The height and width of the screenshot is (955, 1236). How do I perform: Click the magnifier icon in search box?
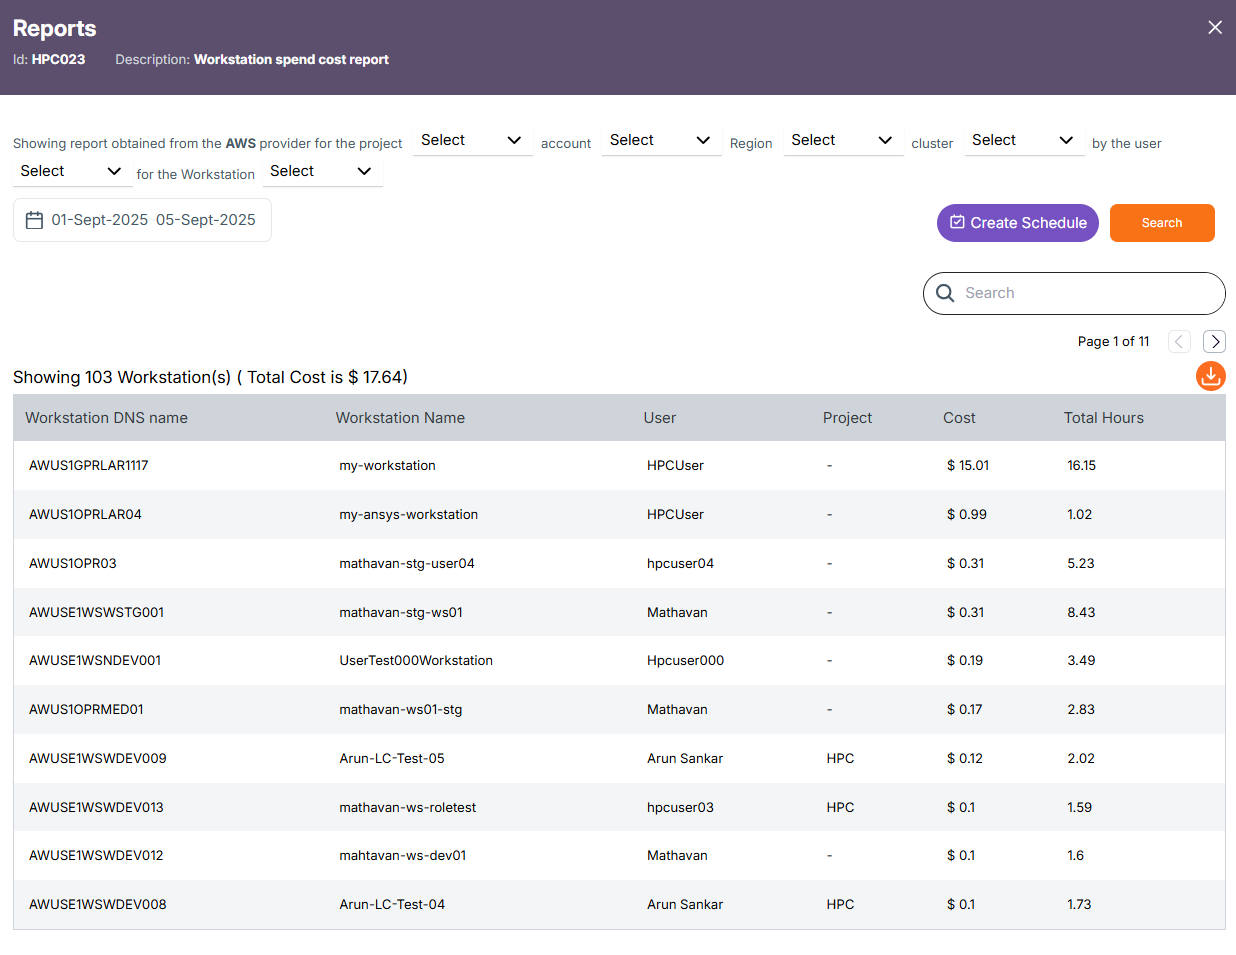click(x=945, y=293)
